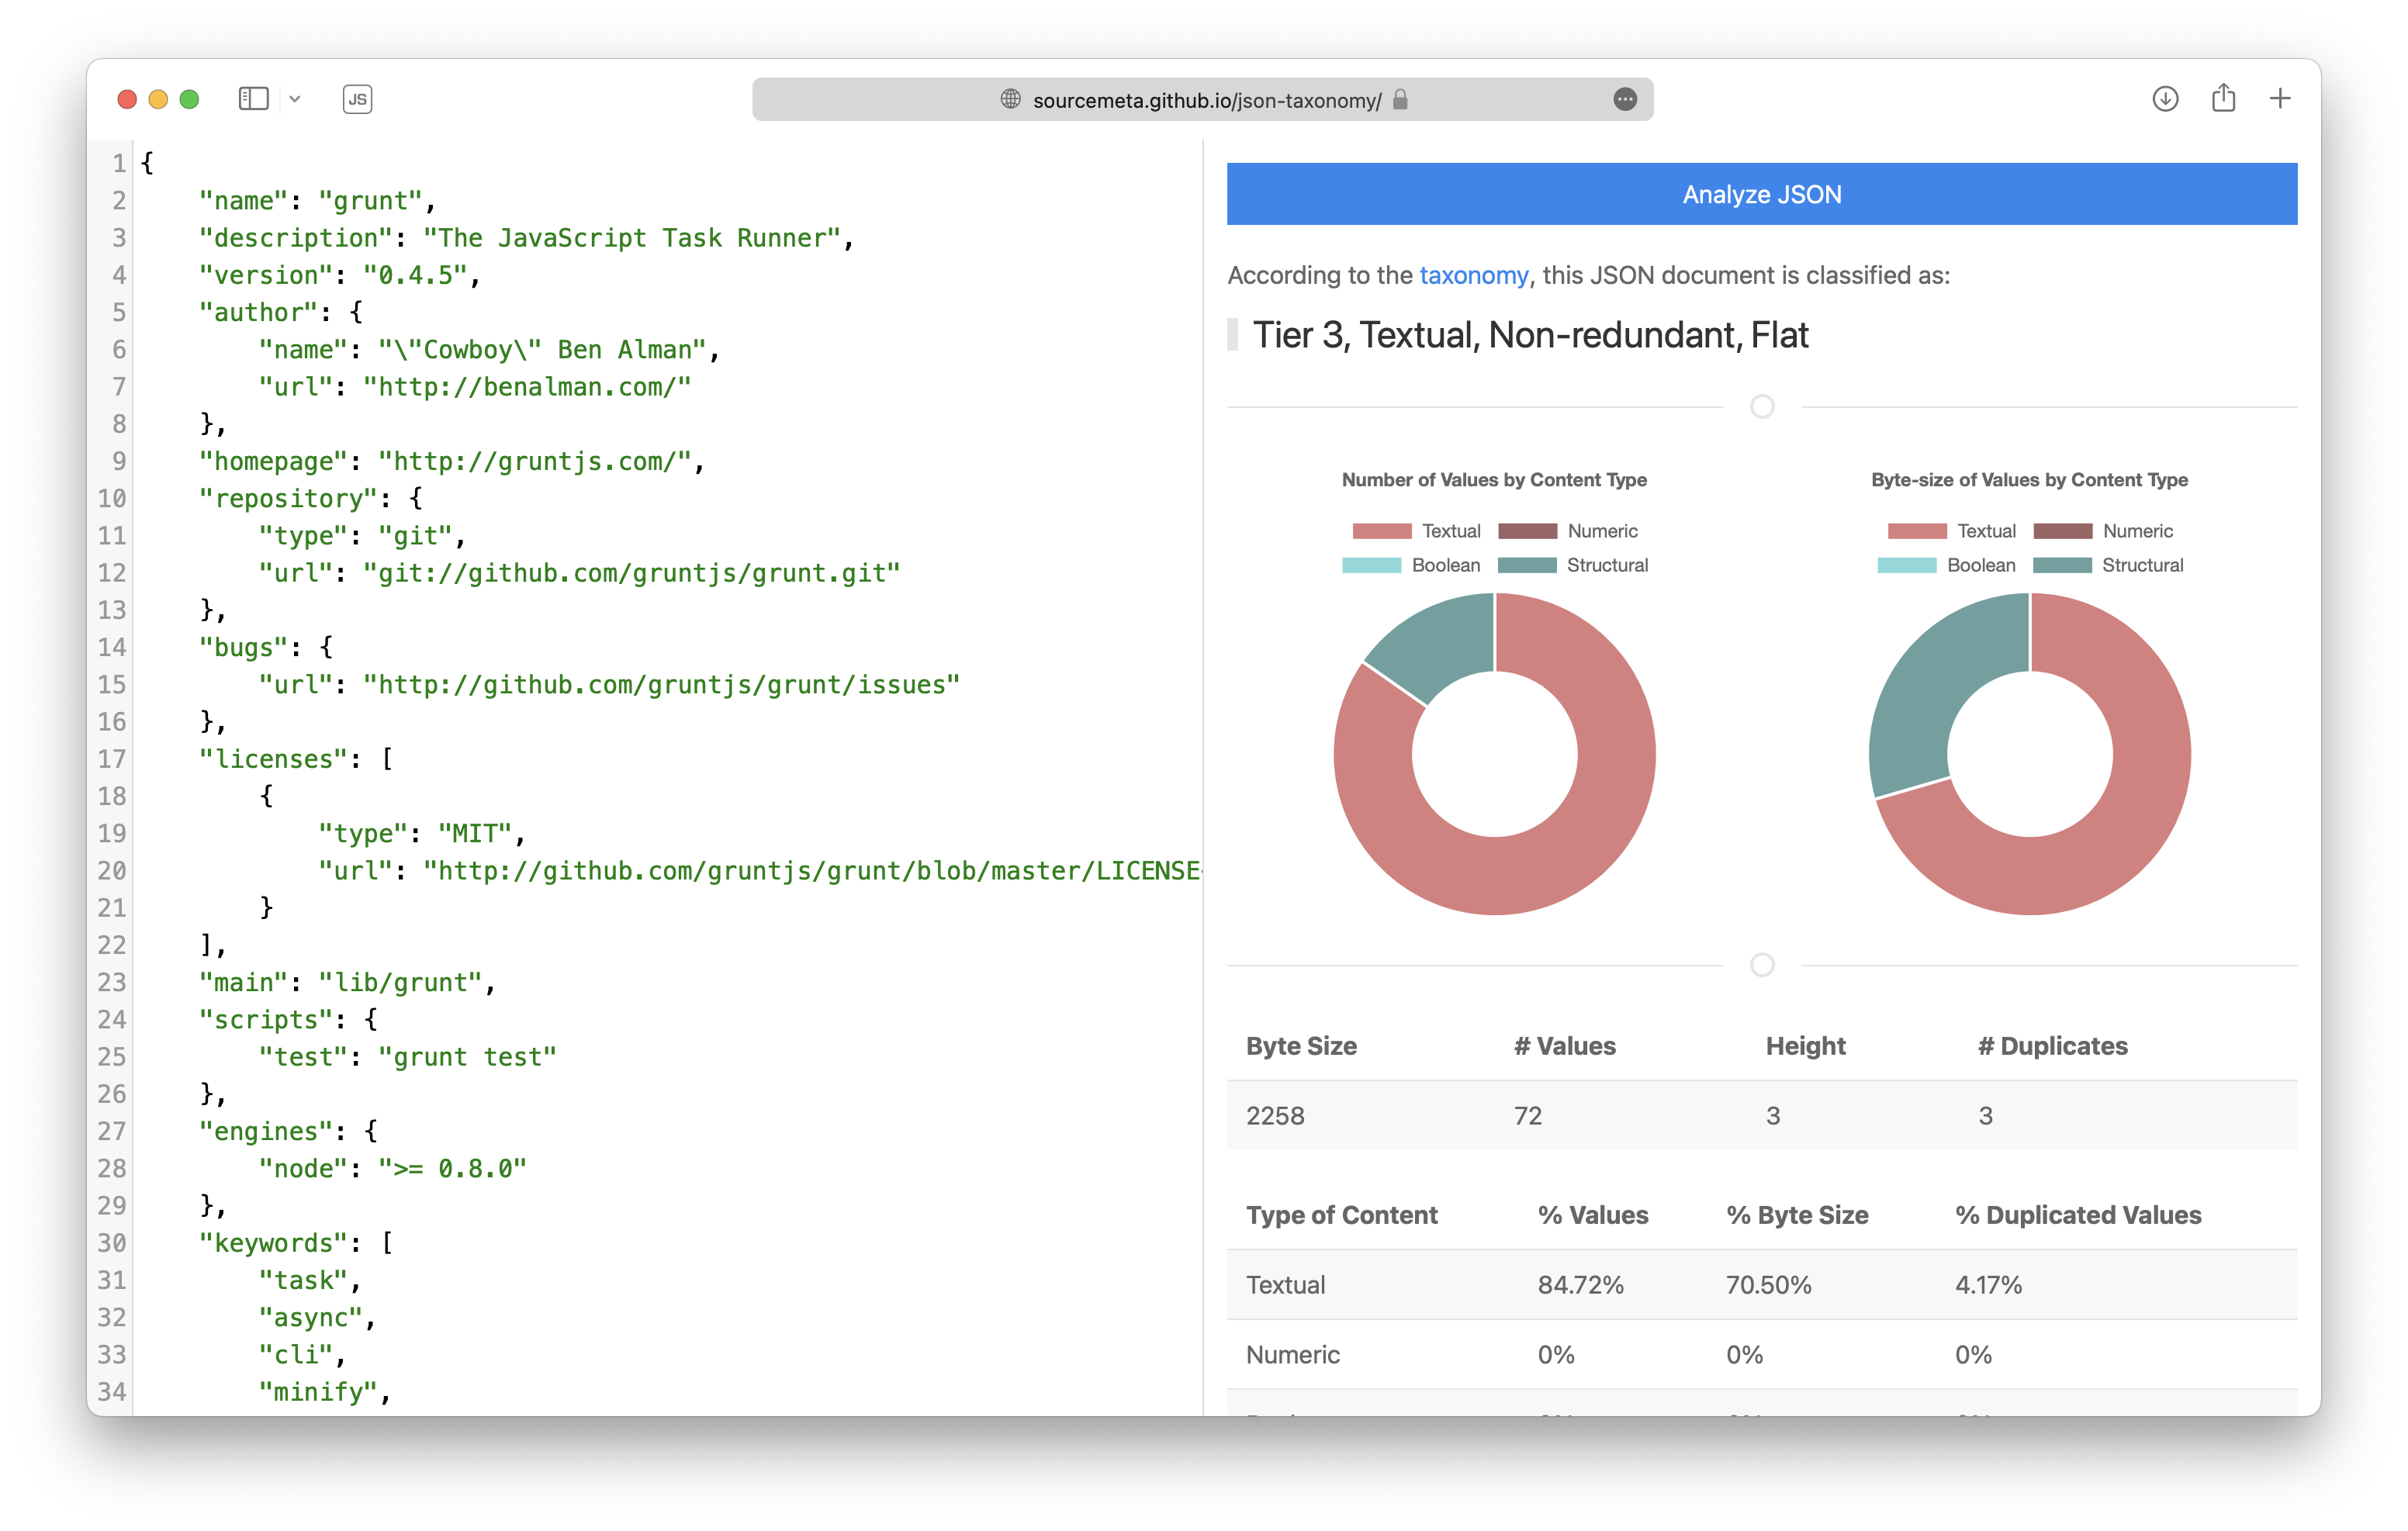2408x1531 pixels.
Task: Open the sidebar options chevron dropdown
Action: pyautogui.click(x=295, y=99)
